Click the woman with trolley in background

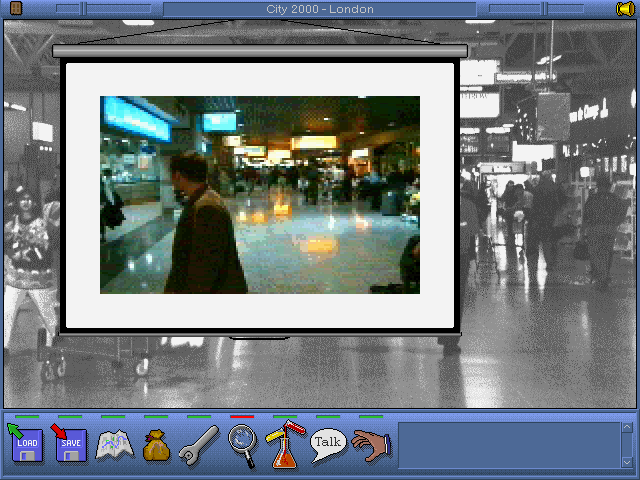pyautogui.click(x=31, y=265)
